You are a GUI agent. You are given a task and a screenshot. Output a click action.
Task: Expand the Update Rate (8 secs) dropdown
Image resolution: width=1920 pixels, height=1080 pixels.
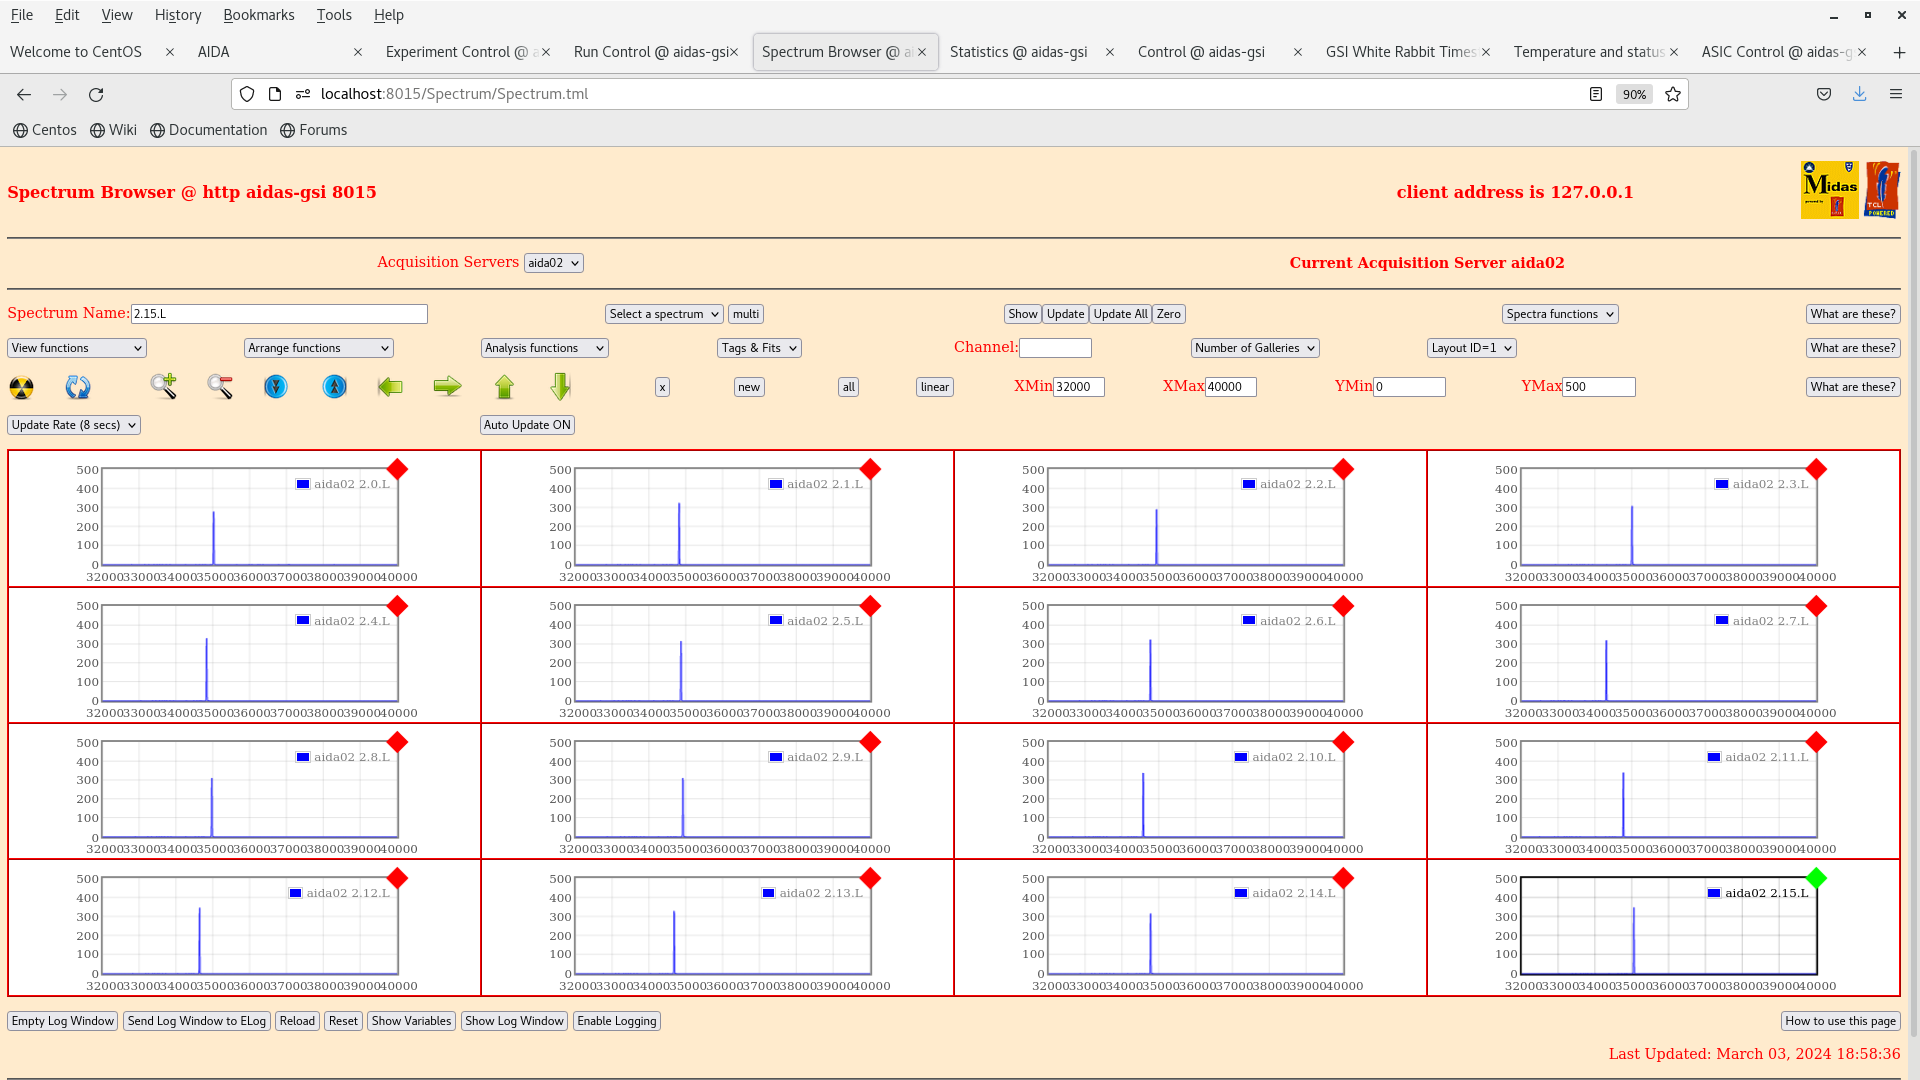[x=74, y=425]
